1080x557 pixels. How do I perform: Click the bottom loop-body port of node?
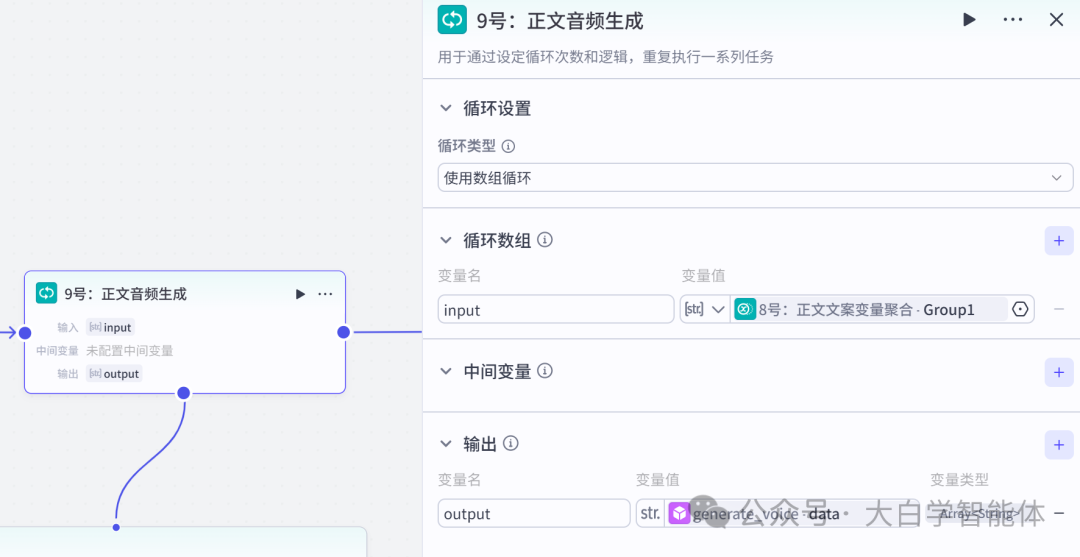[183, 393]
